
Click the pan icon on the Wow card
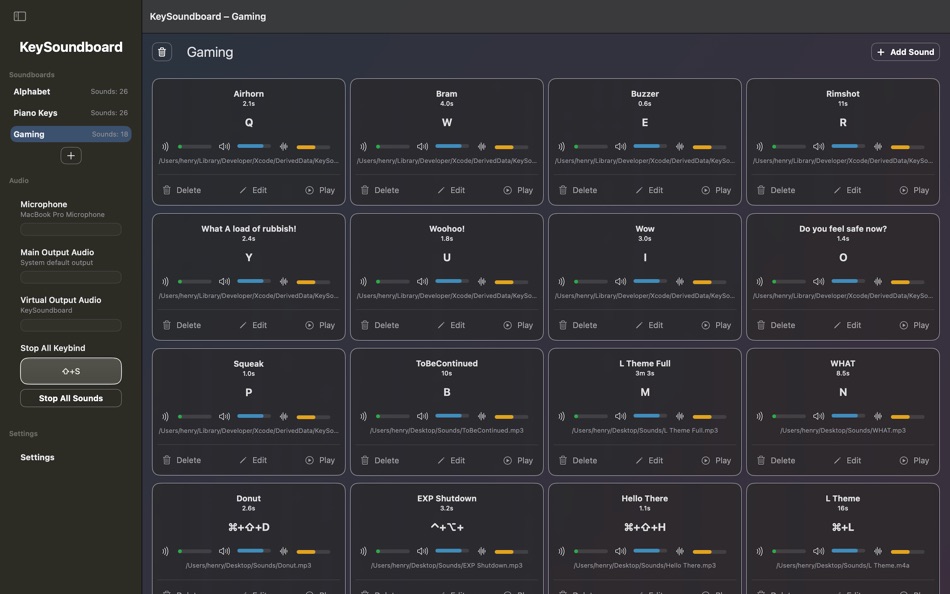click(x=679, y=279)
